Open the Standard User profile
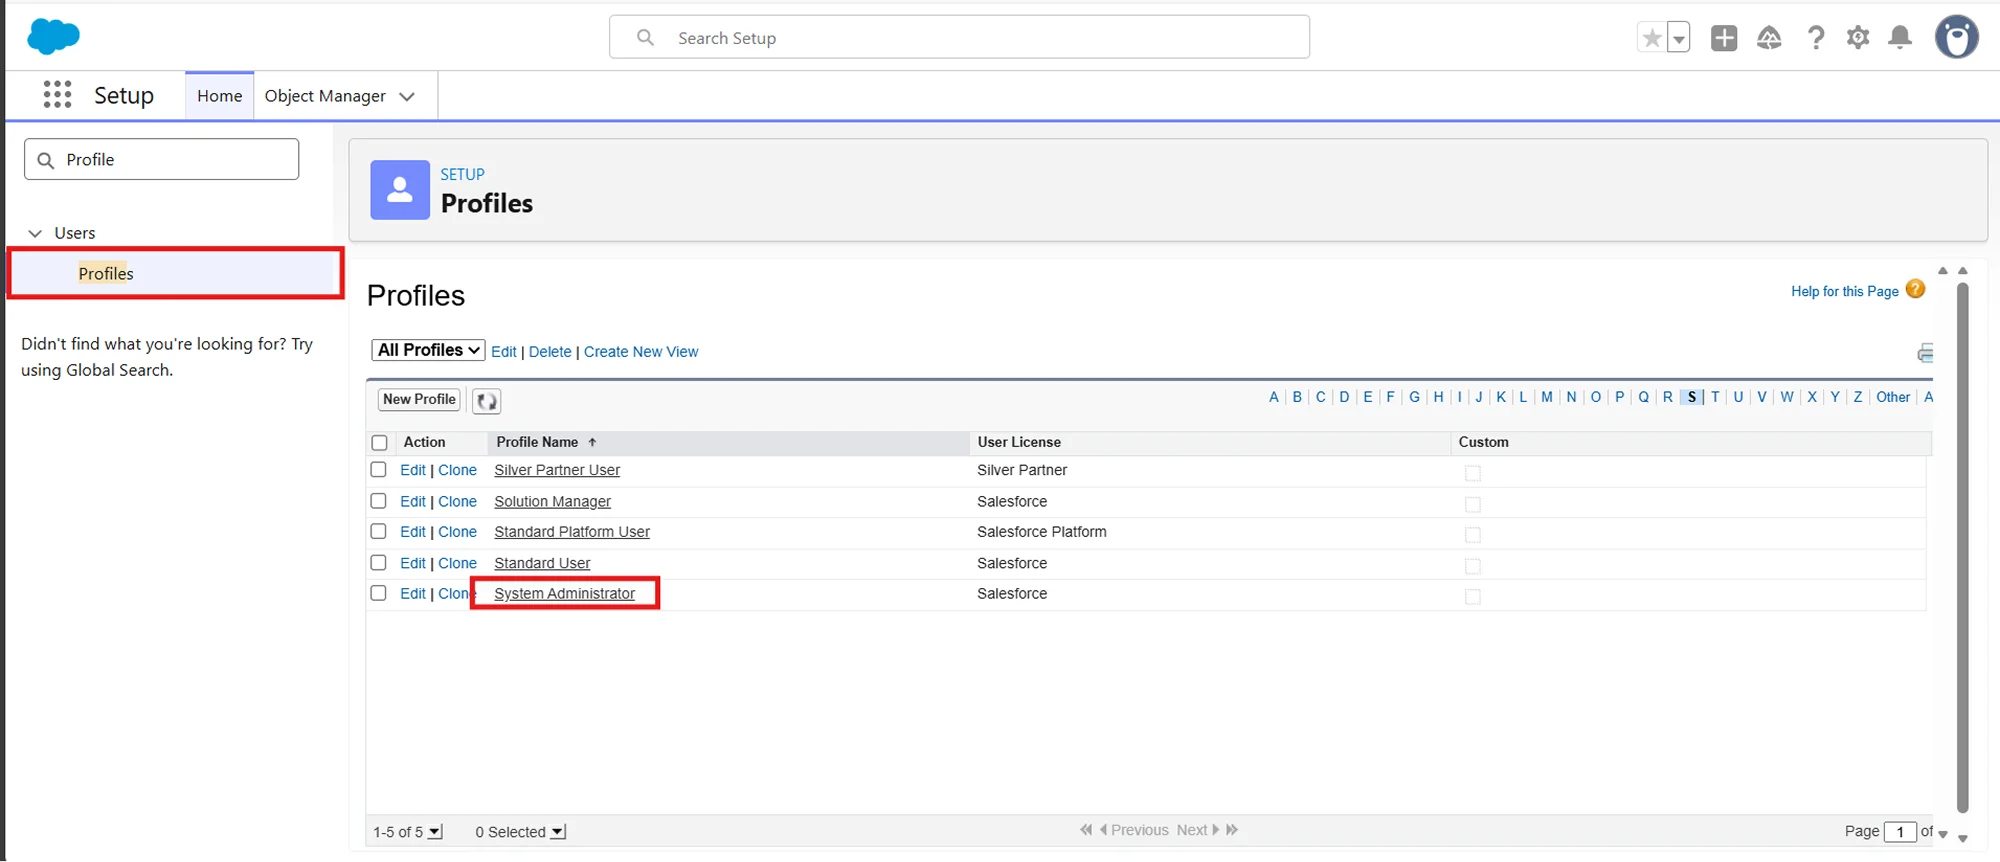 point(542,563)
